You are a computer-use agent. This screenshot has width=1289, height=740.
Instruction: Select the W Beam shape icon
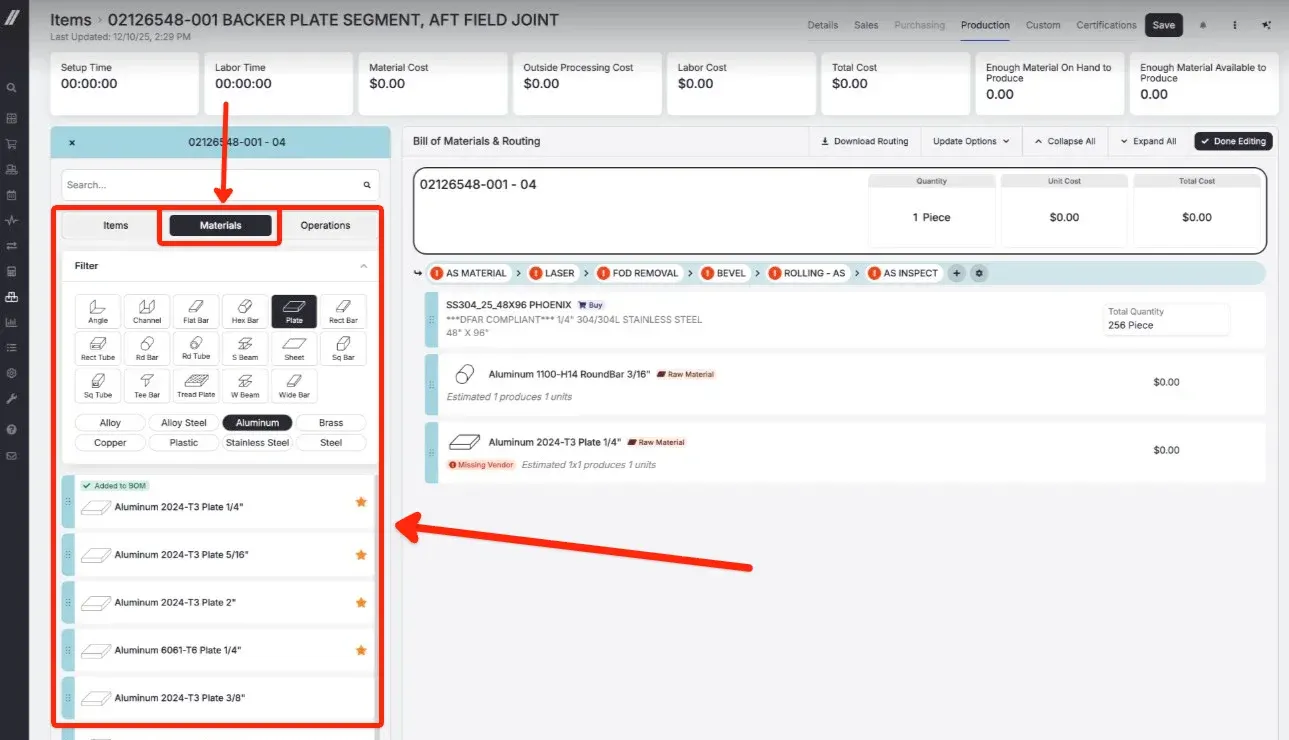244,384
